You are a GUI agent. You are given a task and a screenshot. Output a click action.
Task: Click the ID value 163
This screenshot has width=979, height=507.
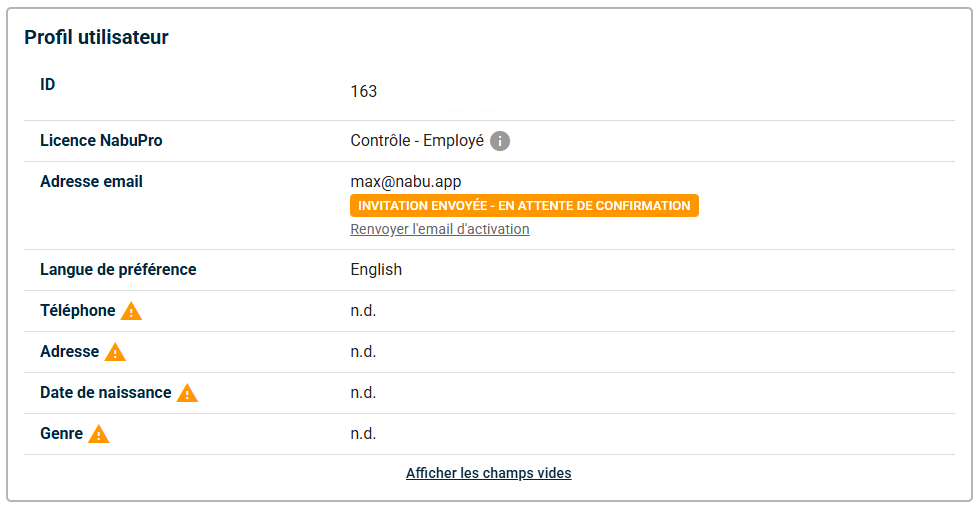pos(364,92)
